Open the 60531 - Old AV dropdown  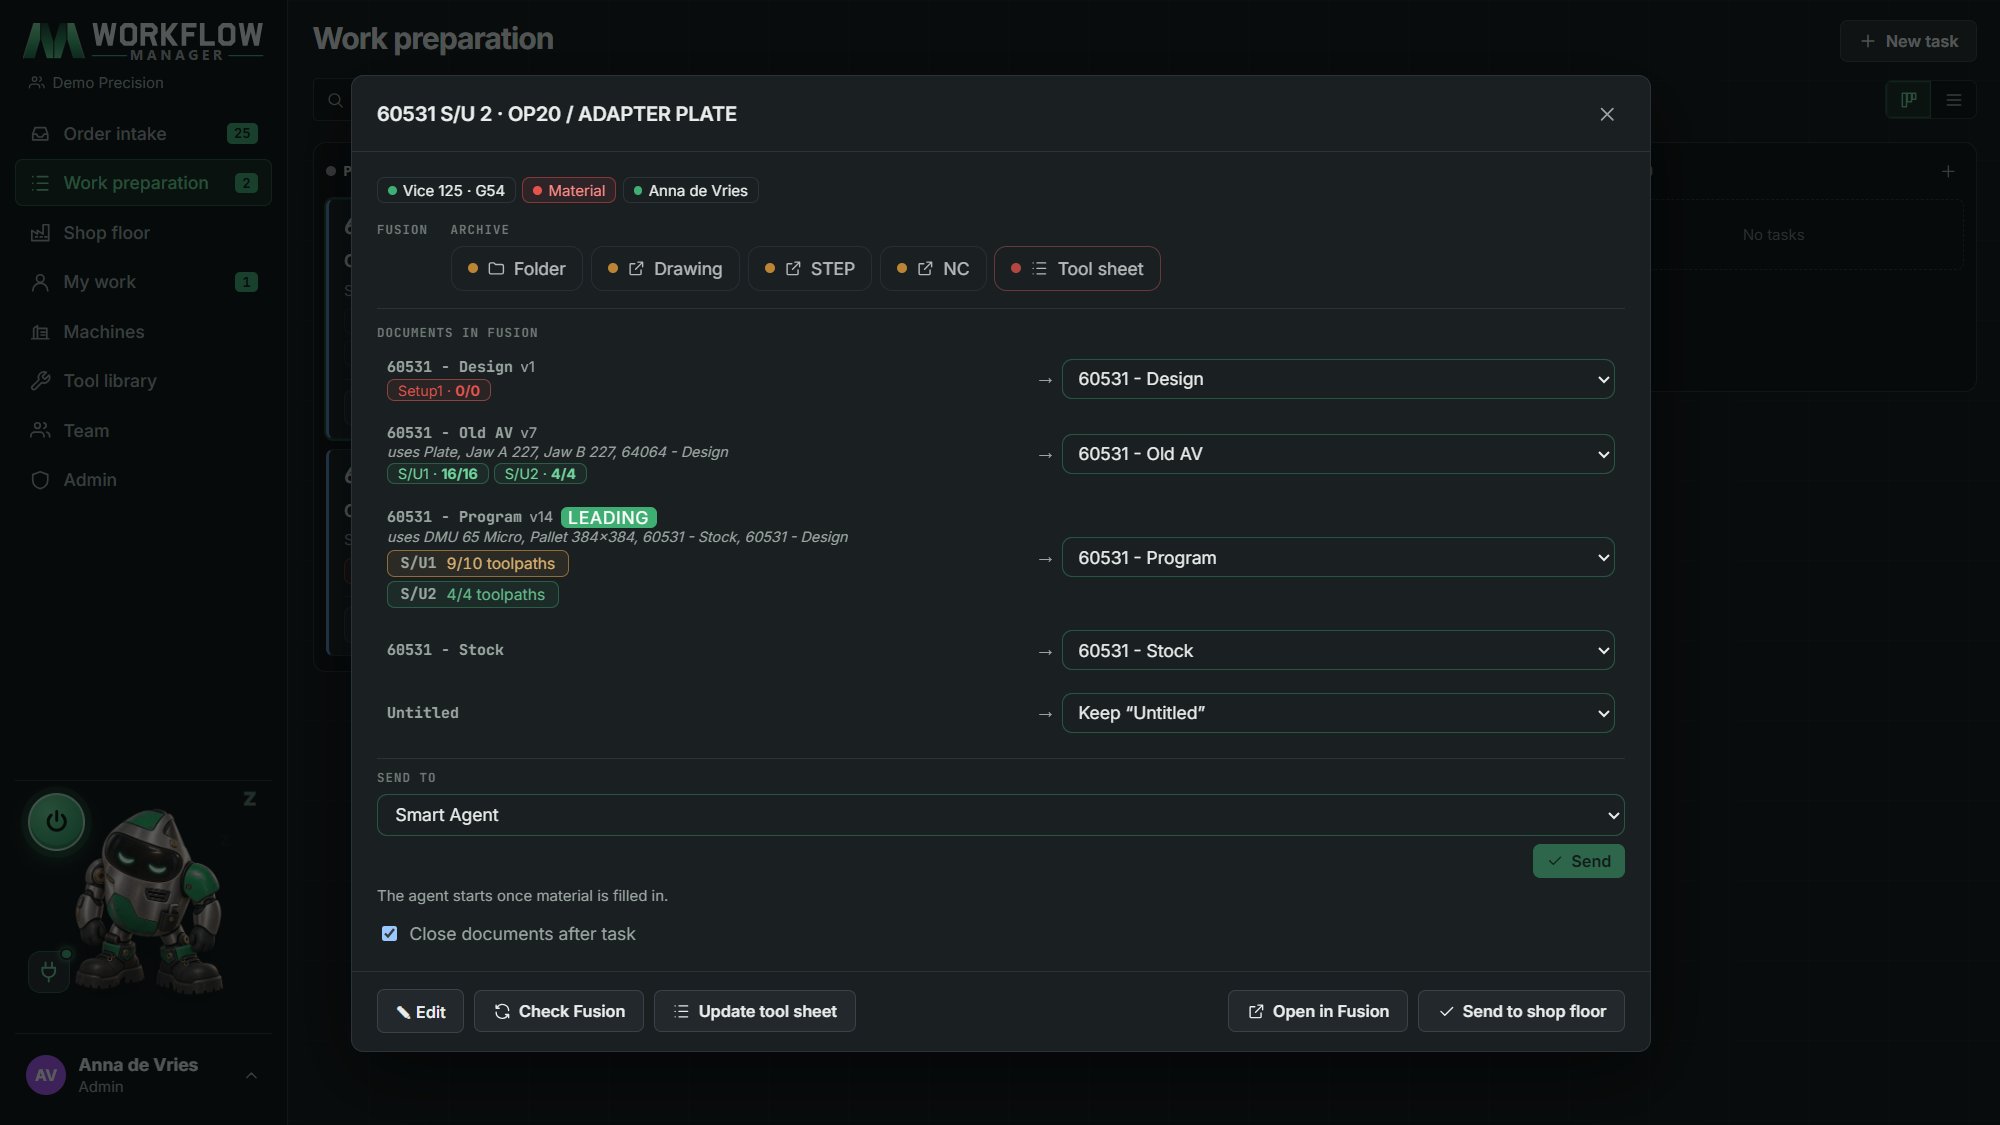(x=1338, y=454)
